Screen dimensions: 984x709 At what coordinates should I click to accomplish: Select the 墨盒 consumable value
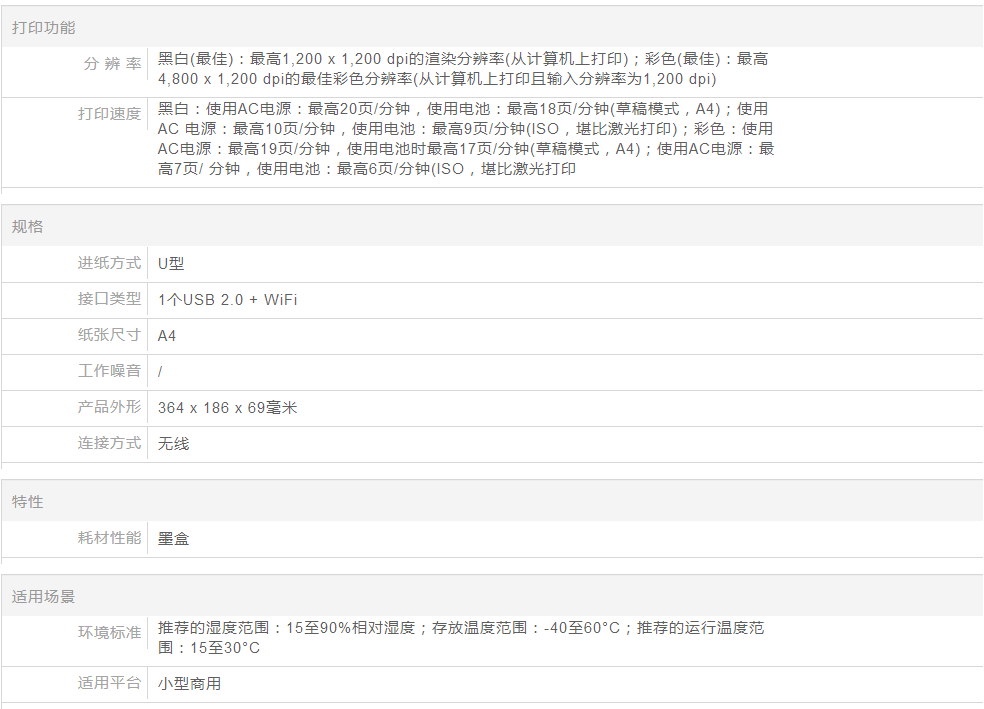point(173,539)
